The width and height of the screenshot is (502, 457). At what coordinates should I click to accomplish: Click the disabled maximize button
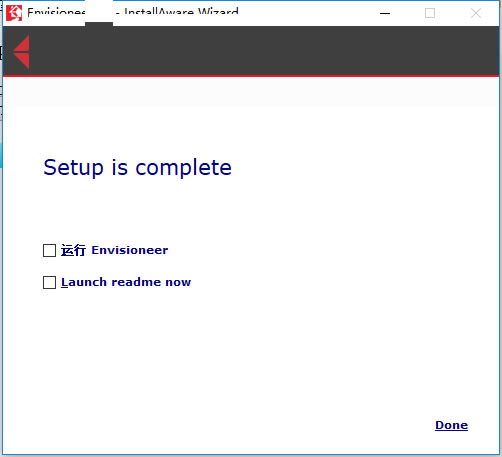tap(430, 13)
